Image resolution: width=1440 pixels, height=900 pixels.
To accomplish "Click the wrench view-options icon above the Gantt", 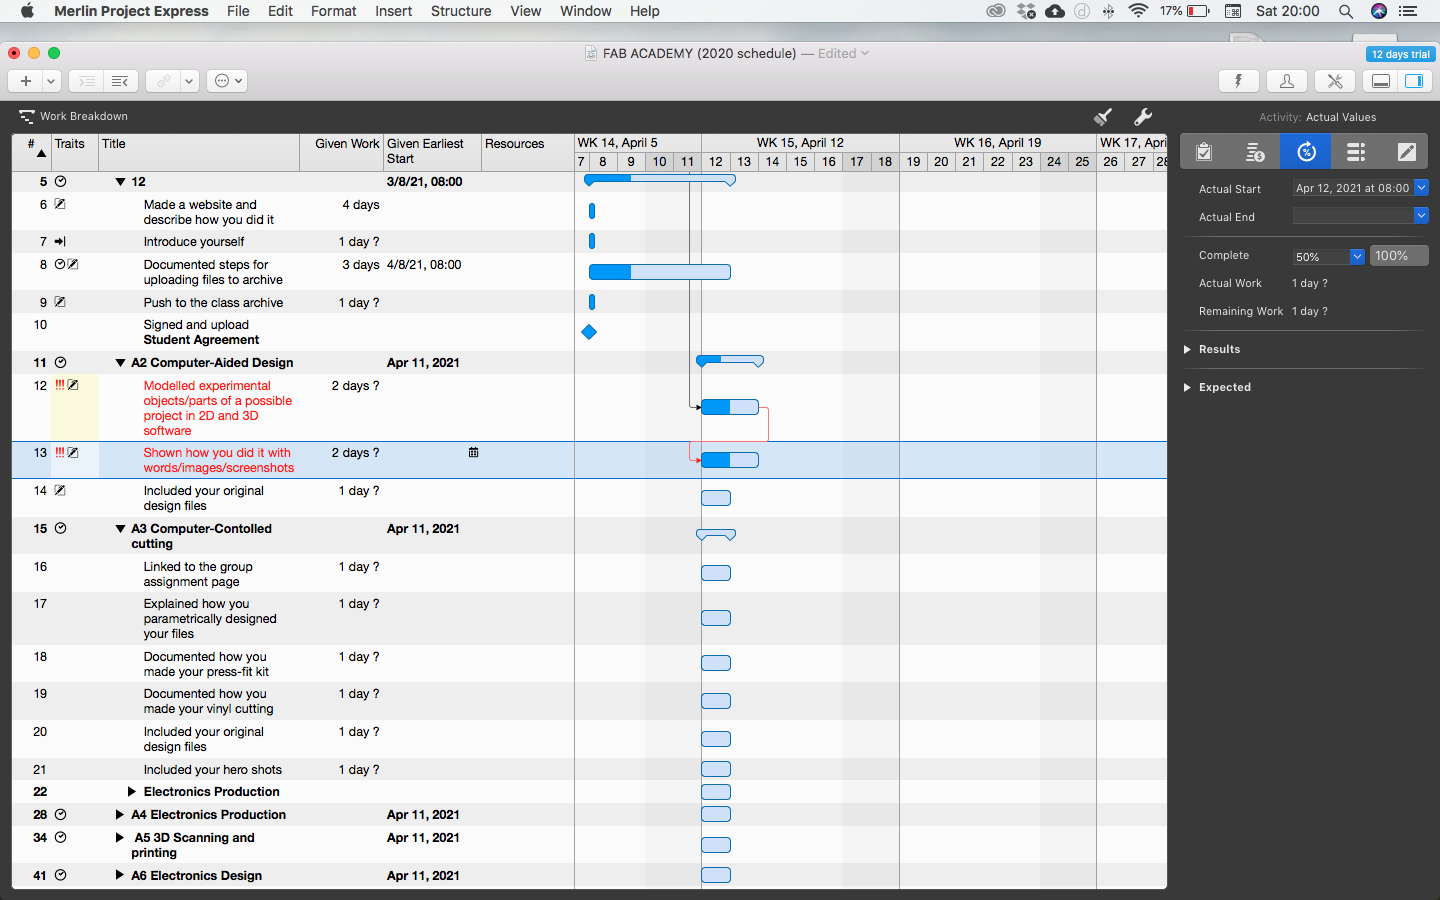I will tap(1143, 117).
